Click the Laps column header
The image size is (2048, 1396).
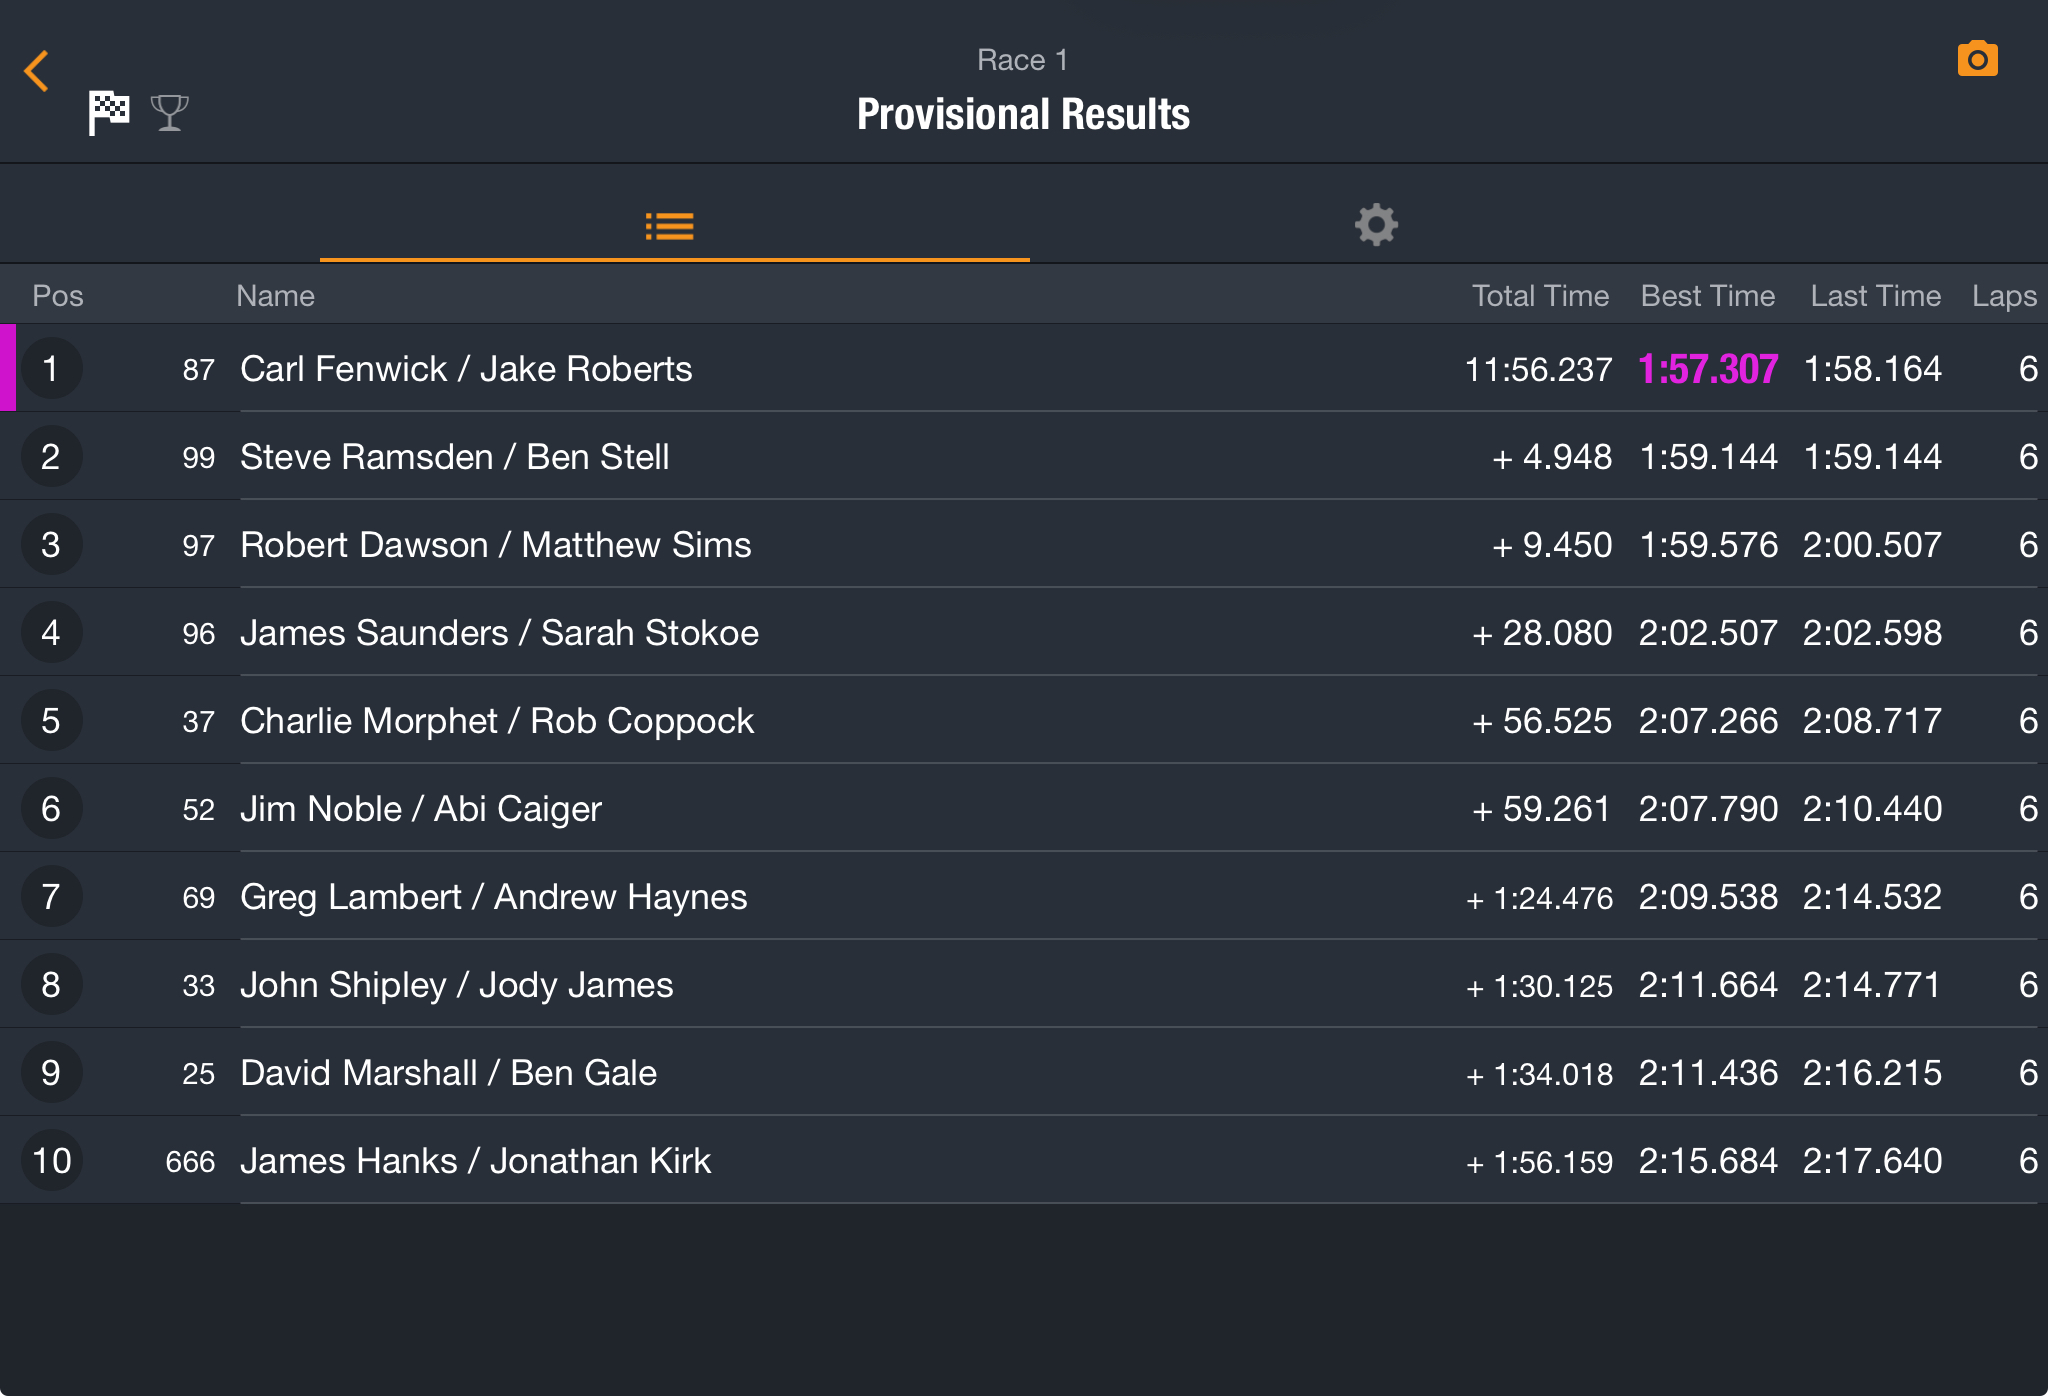[x=2004, y=296]
